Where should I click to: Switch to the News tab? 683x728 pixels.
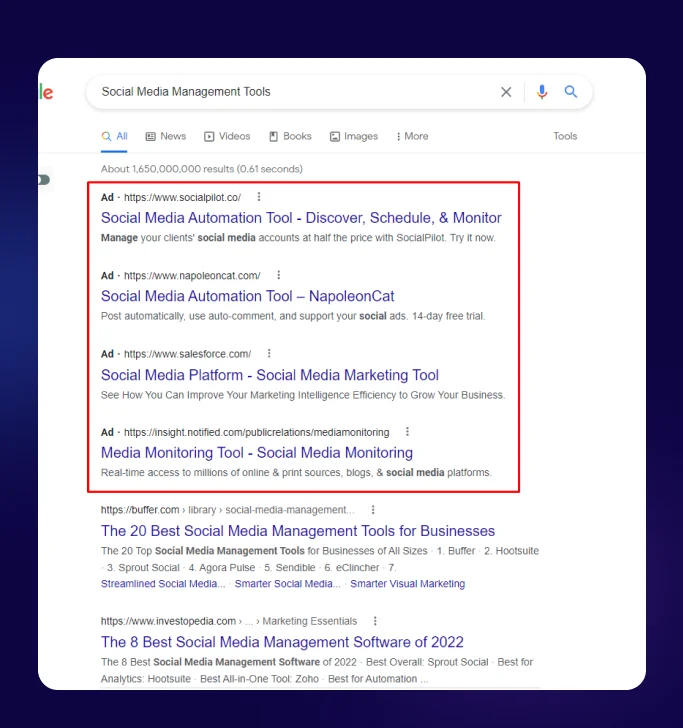point(166,136)
